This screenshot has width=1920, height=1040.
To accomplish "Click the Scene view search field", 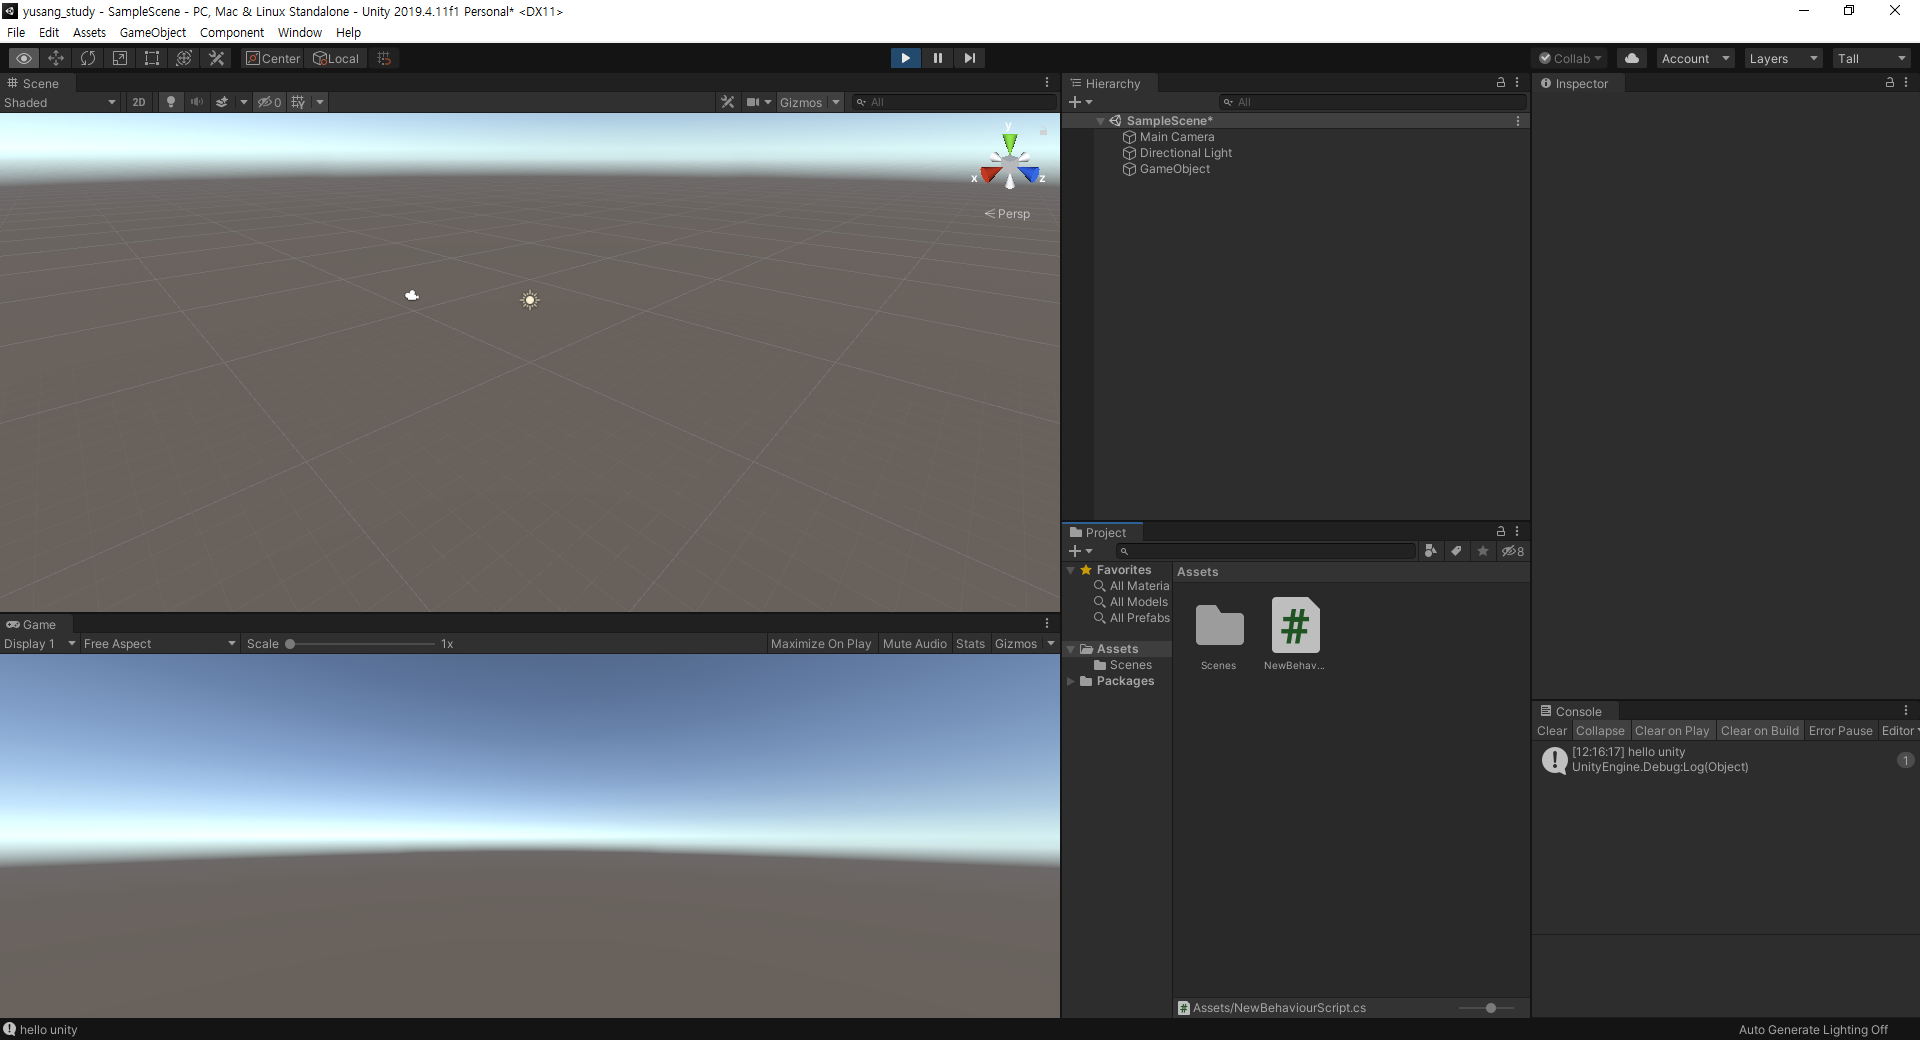I will [x=955, y=102].
